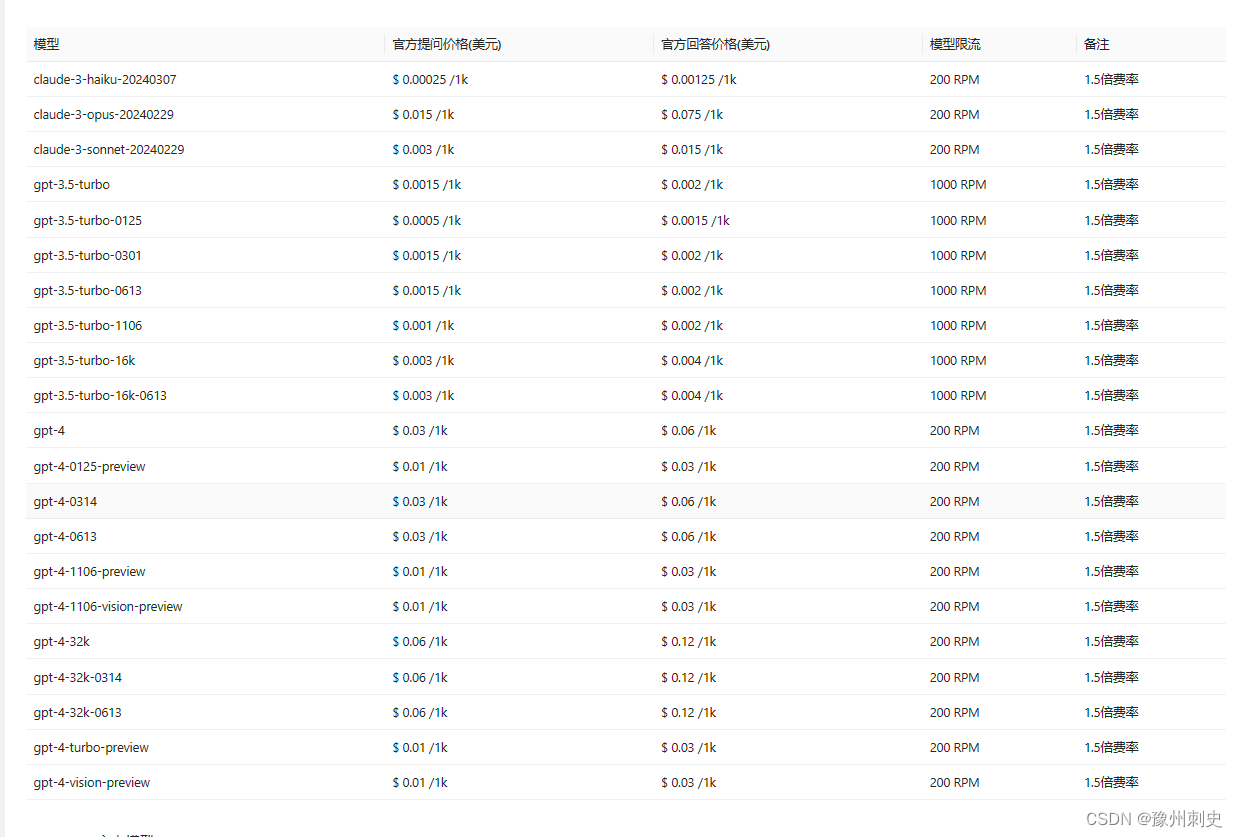Click gpt-3.5-turbo-16k-0613 rate limit 1000 RPM
The height and width of the screenshot is (837, 1238).
pyautogui.click(x=958, y=395)
